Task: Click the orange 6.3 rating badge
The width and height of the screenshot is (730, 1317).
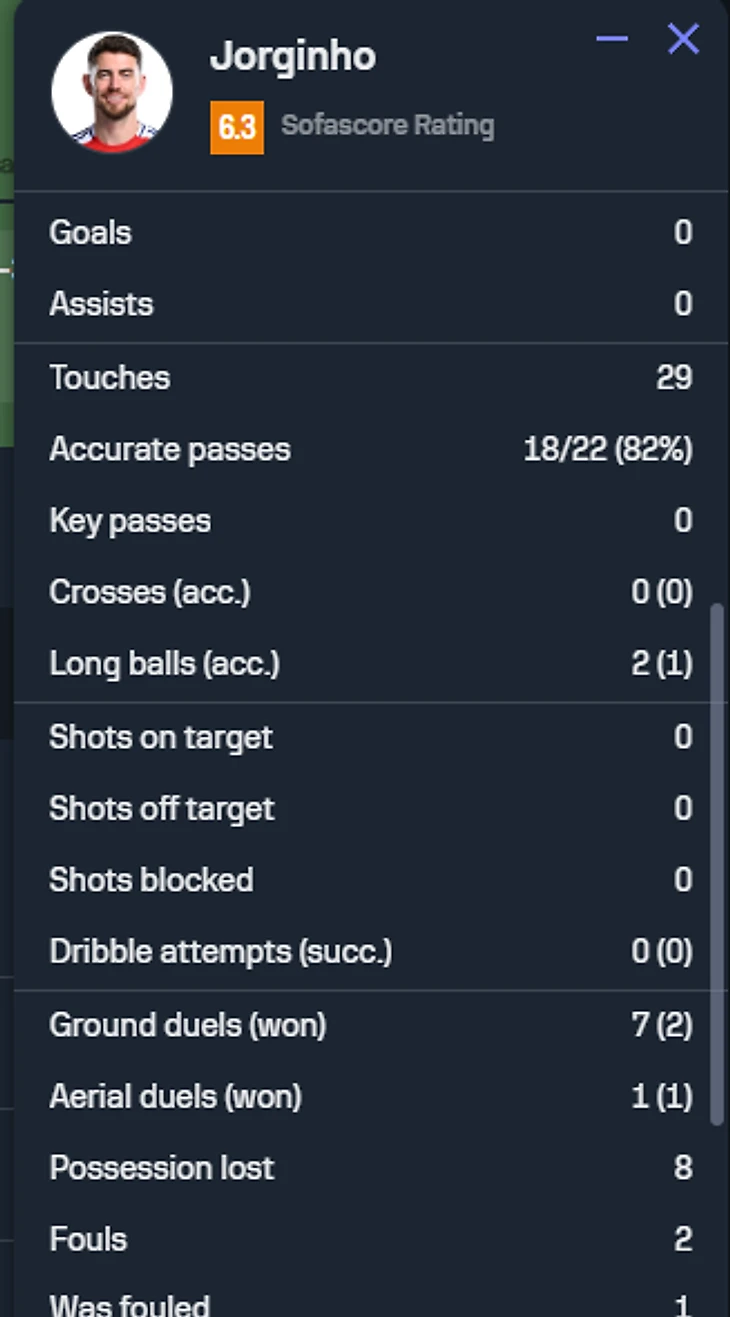Action: pyautogui.click(x=237, y=128)
